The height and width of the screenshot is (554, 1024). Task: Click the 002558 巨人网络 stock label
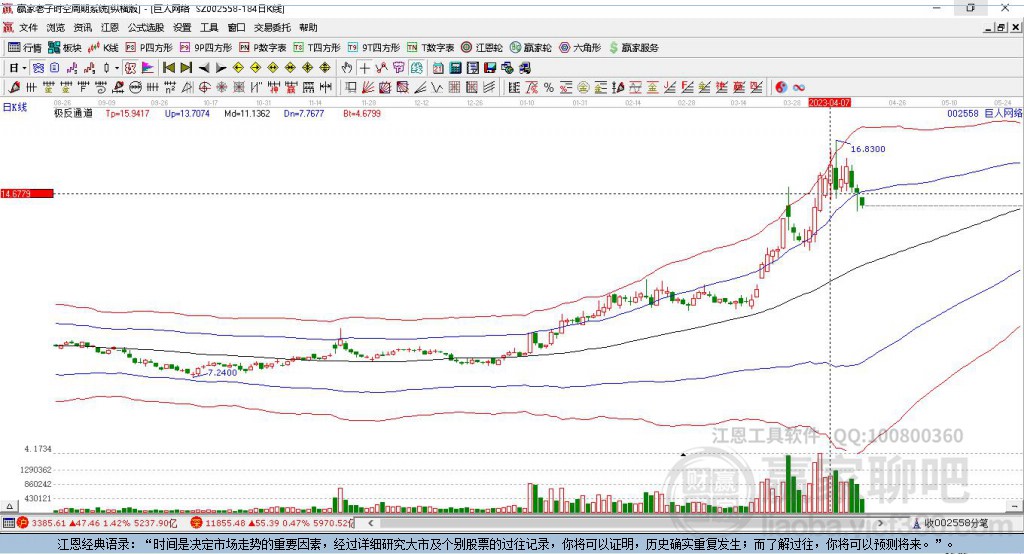(985, 113)
